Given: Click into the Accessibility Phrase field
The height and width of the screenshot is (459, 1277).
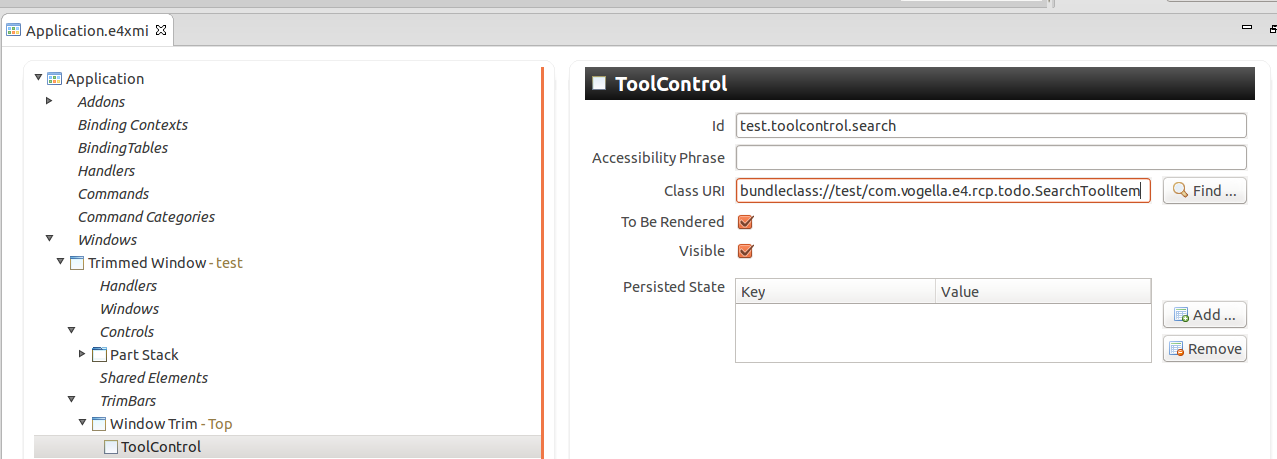Looking at the screenshot, I should pos(991,158).
